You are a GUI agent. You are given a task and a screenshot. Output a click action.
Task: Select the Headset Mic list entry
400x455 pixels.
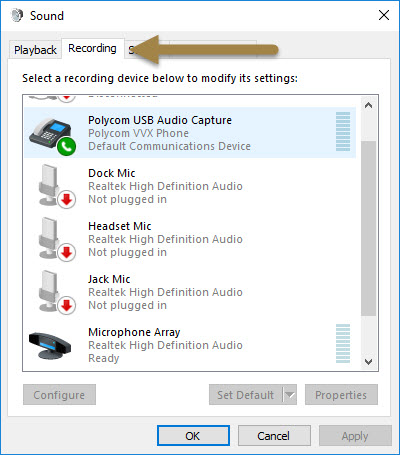(190, 239)
